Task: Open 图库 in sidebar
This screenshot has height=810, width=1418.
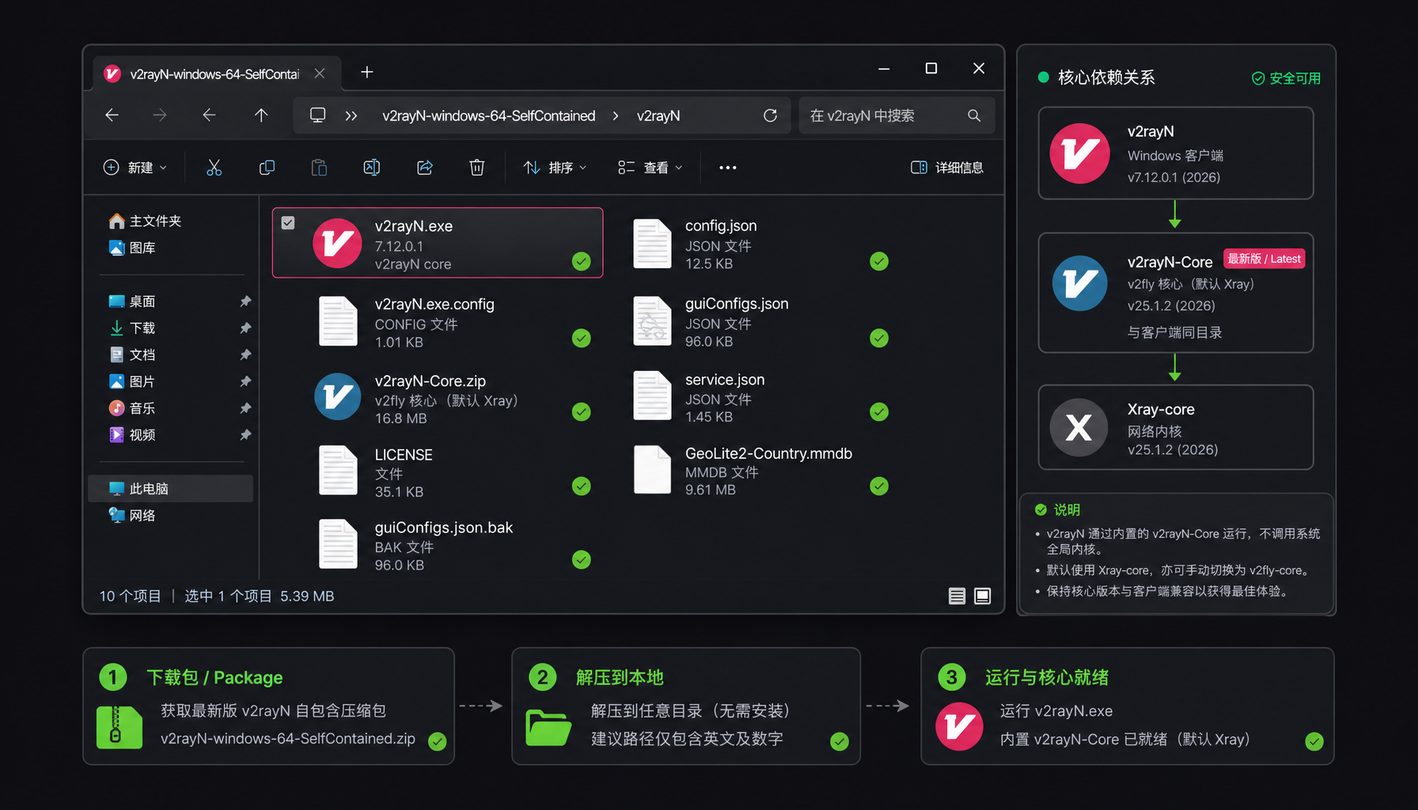Action: 132,247
